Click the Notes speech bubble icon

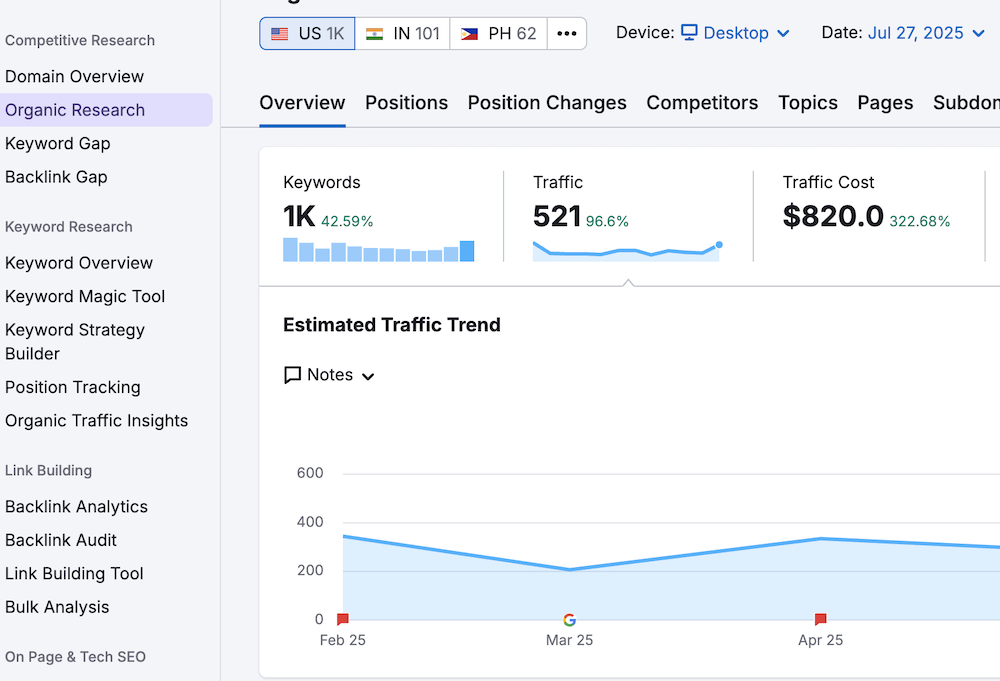292,375
